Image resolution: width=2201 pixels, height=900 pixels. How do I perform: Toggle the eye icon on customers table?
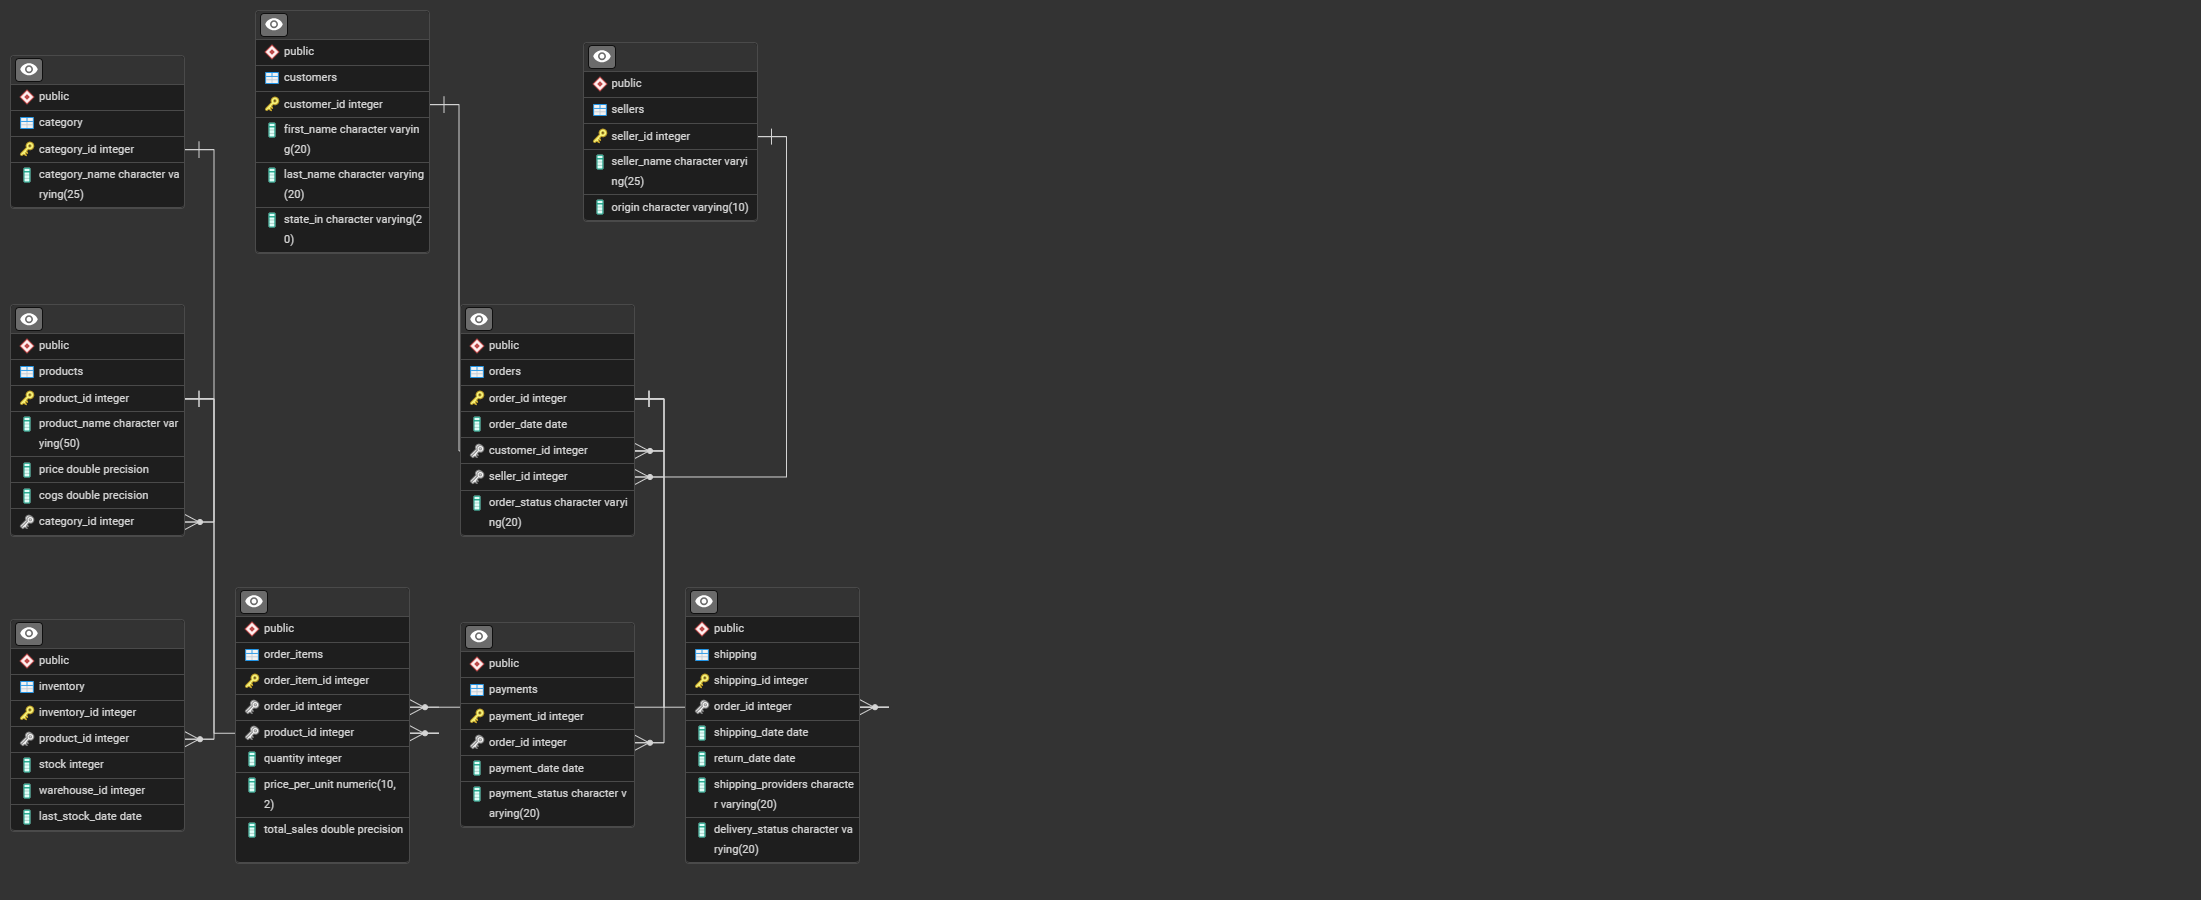[273, 24]
